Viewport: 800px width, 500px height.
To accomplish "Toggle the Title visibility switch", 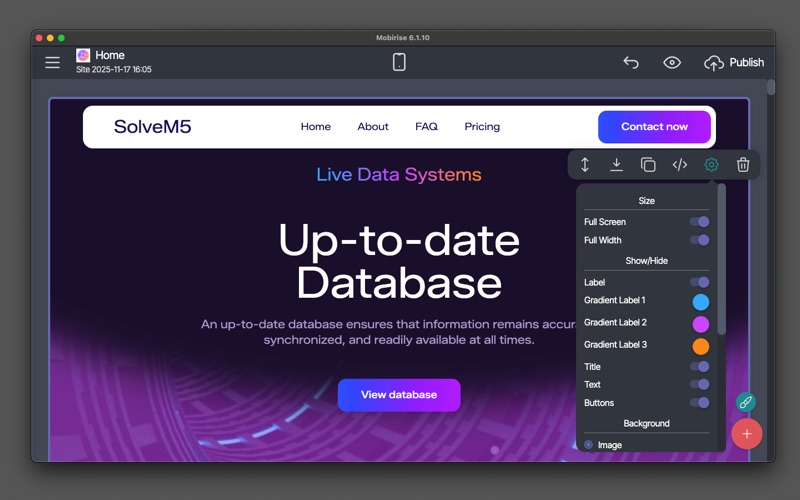I will pyautogui.click(x=699, y=366).
